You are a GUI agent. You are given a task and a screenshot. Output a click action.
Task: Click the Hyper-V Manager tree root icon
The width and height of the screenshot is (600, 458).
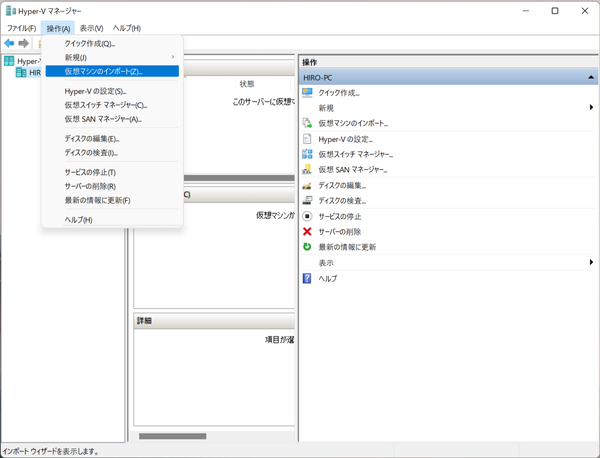point(9,61)
